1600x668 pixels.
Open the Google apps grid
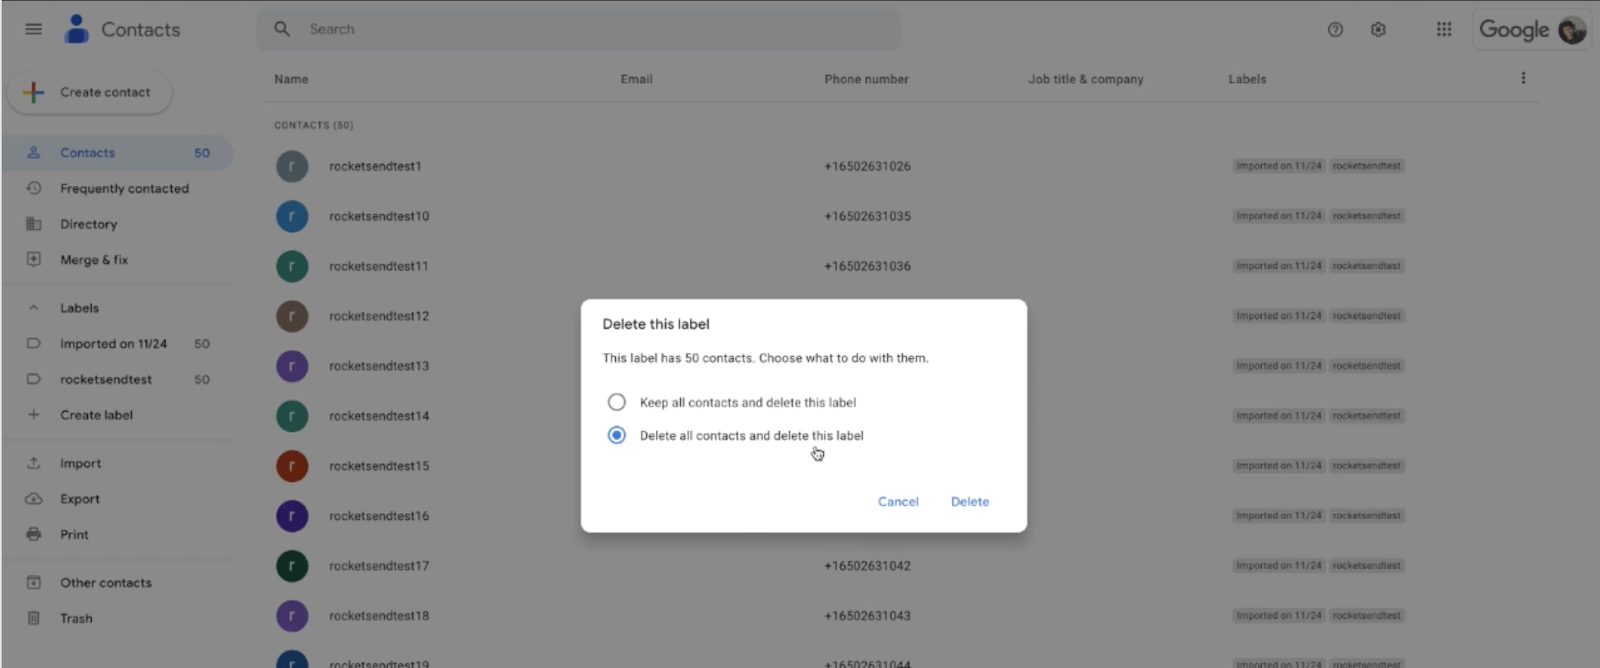pyautogui.click(x=1444, y=29)
